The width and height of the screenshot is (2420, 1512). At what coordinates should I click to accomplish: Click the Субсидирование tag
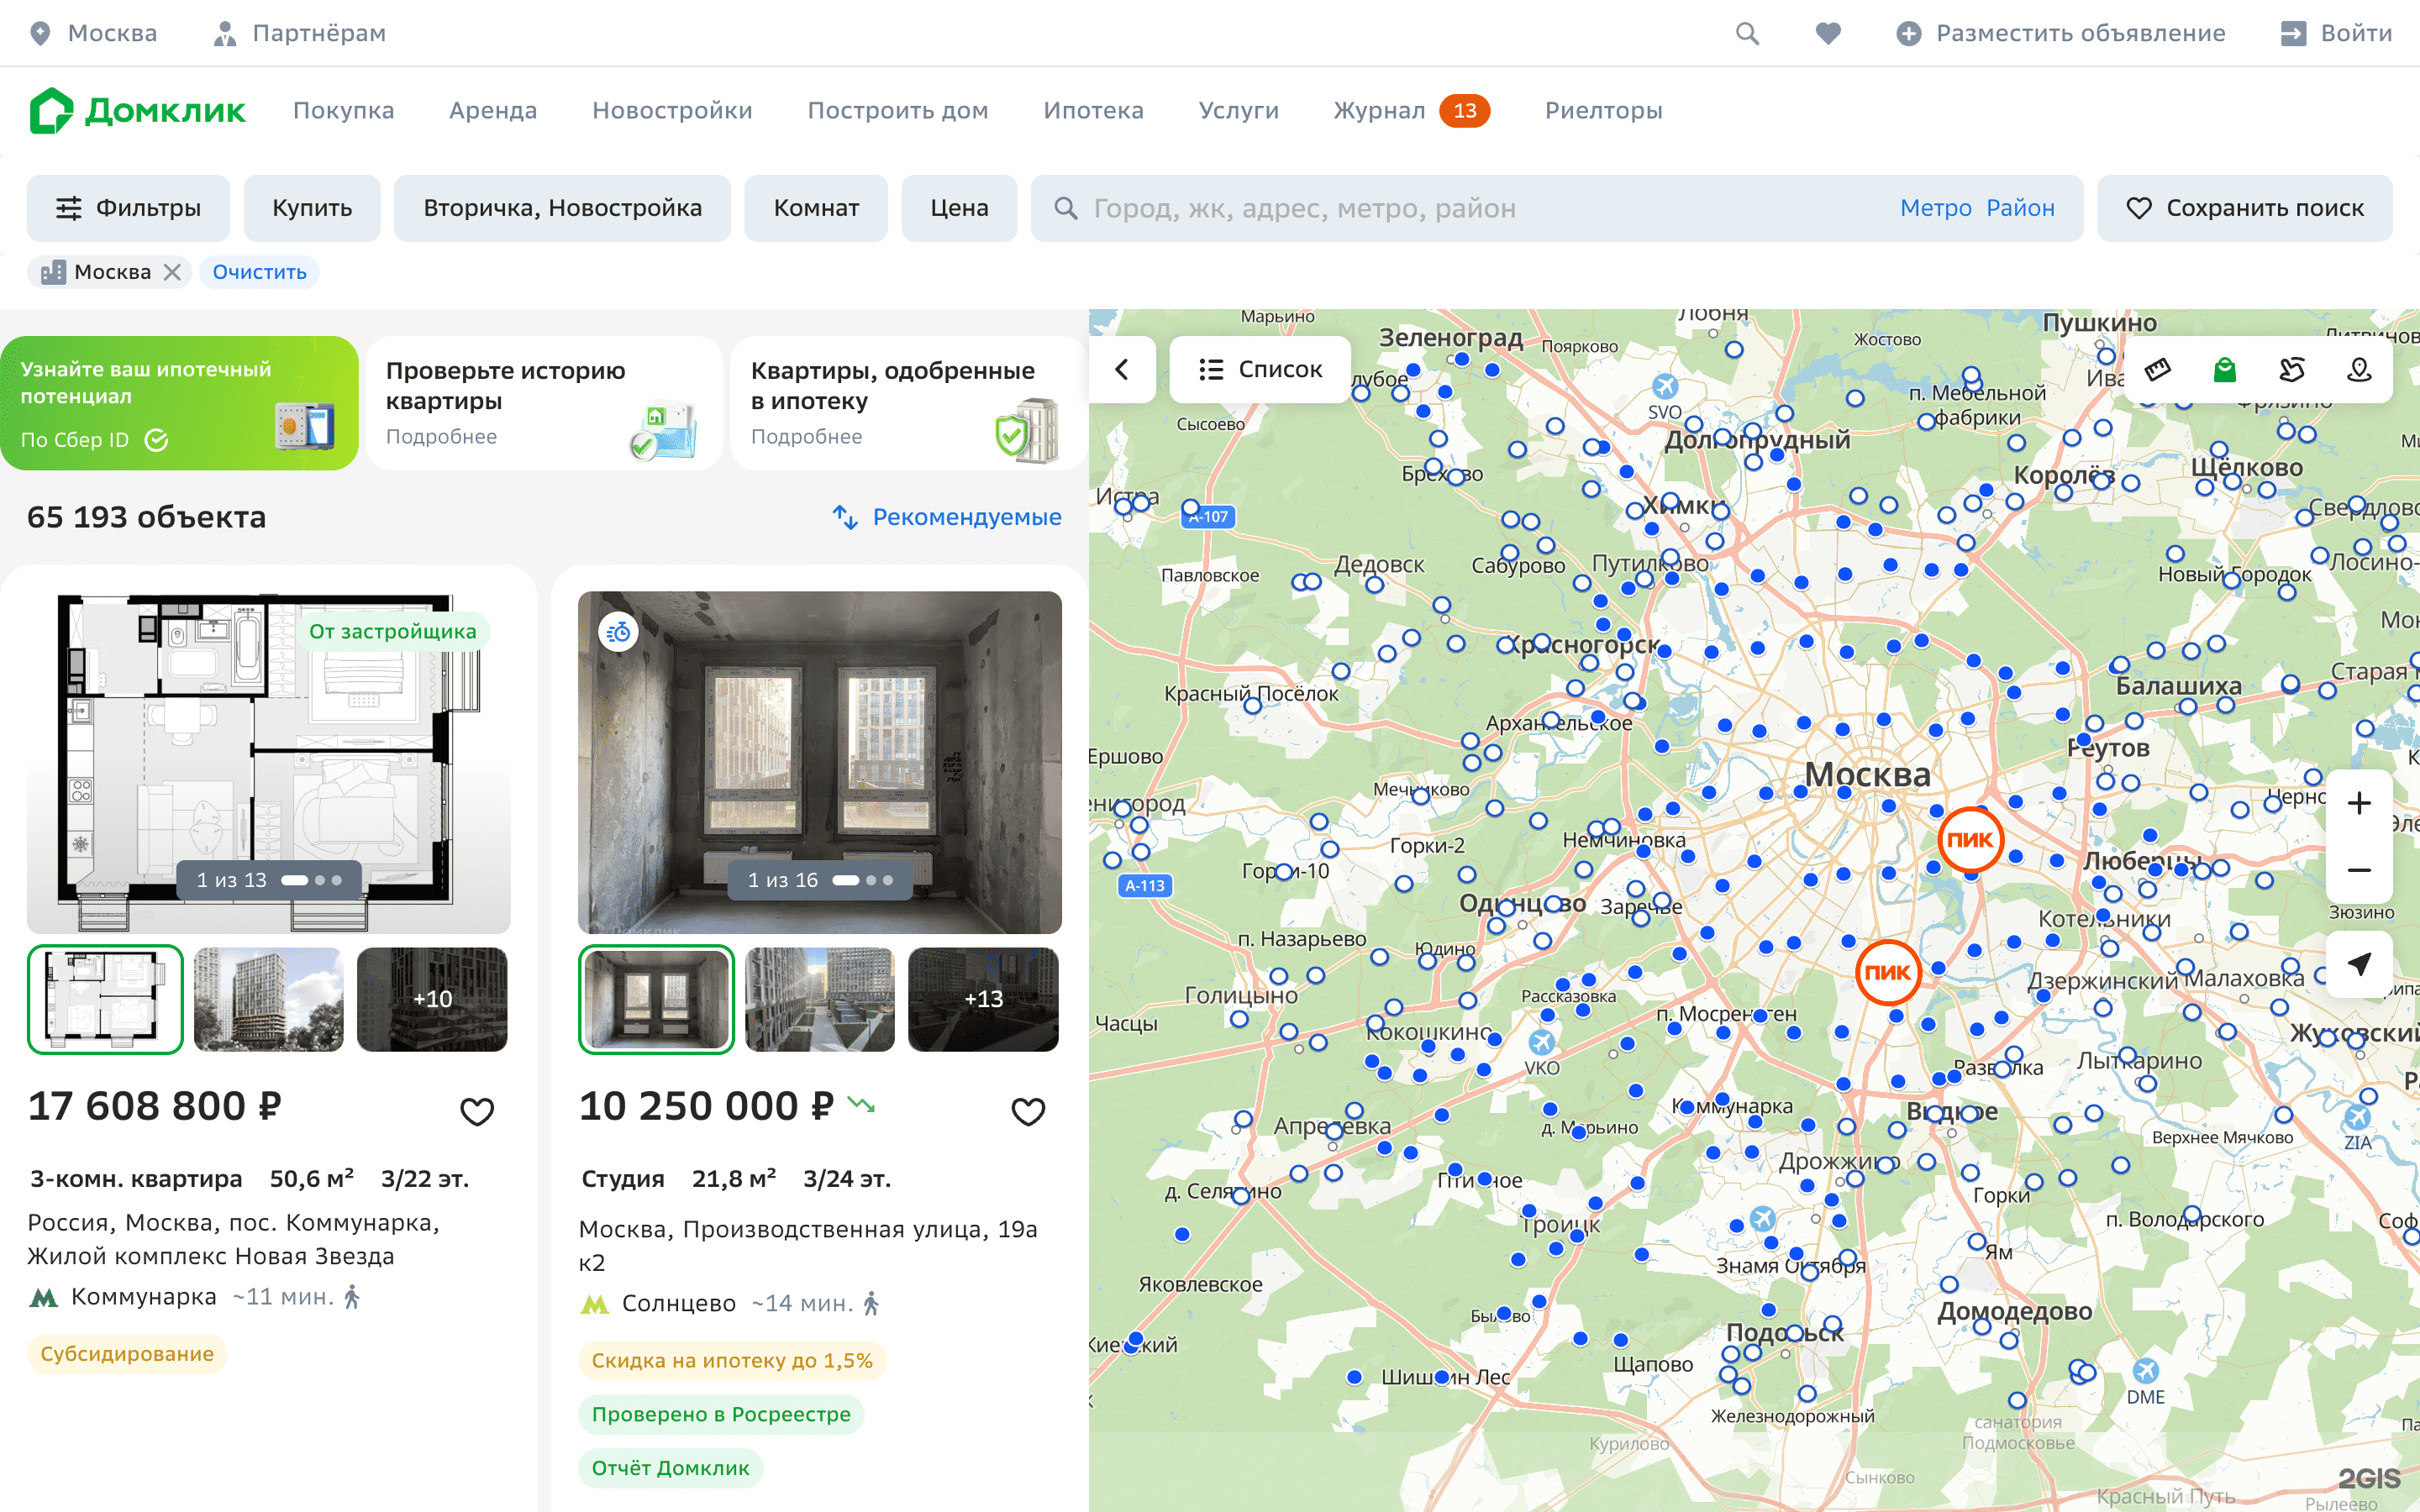[127, 1354]
